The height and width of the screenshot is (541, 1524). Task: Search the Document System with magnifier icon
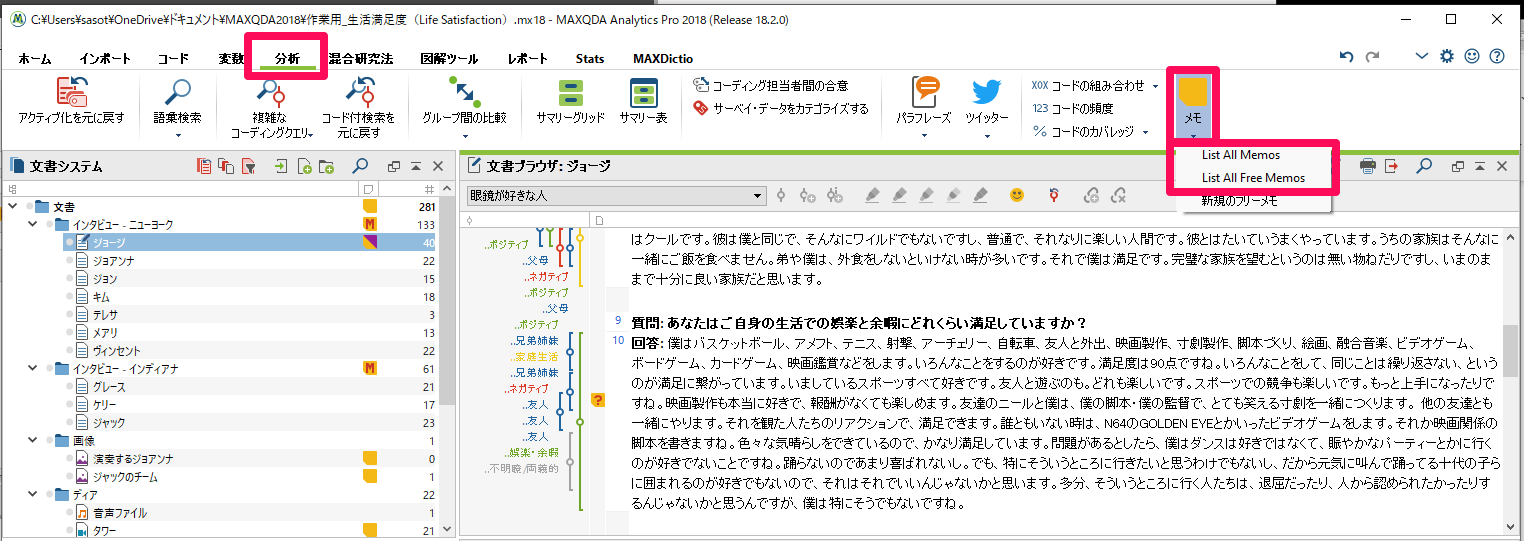[x=360, y=166]
